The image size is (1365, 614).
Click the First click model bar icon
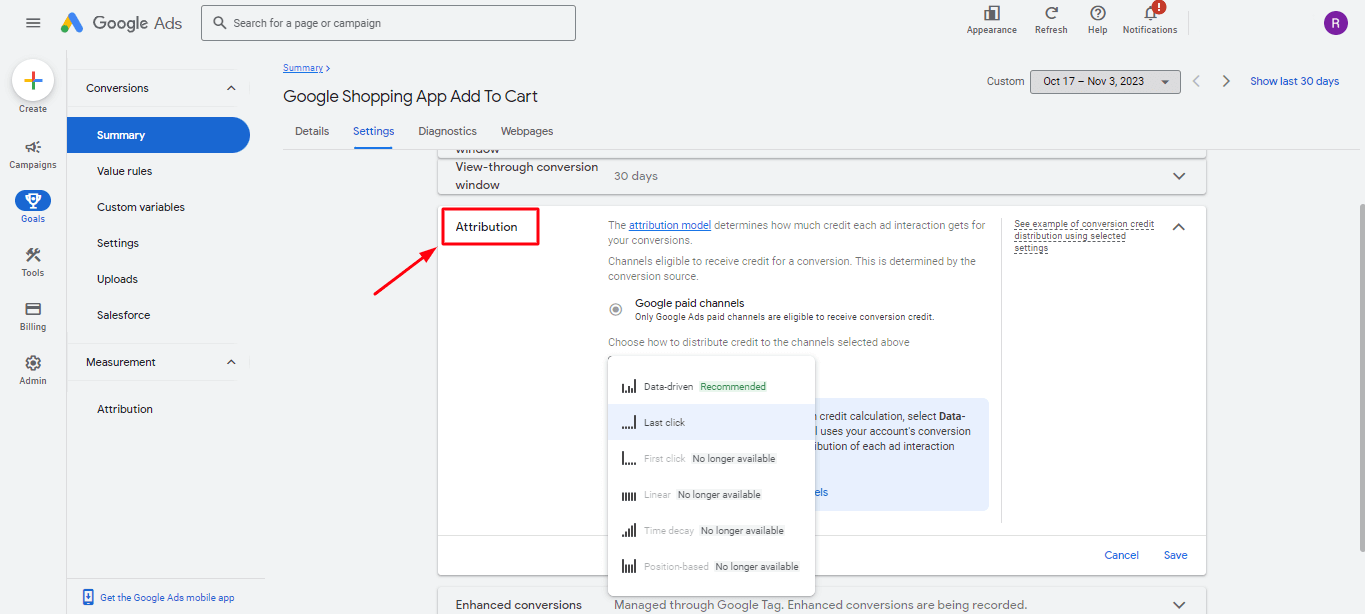[629, 458]
